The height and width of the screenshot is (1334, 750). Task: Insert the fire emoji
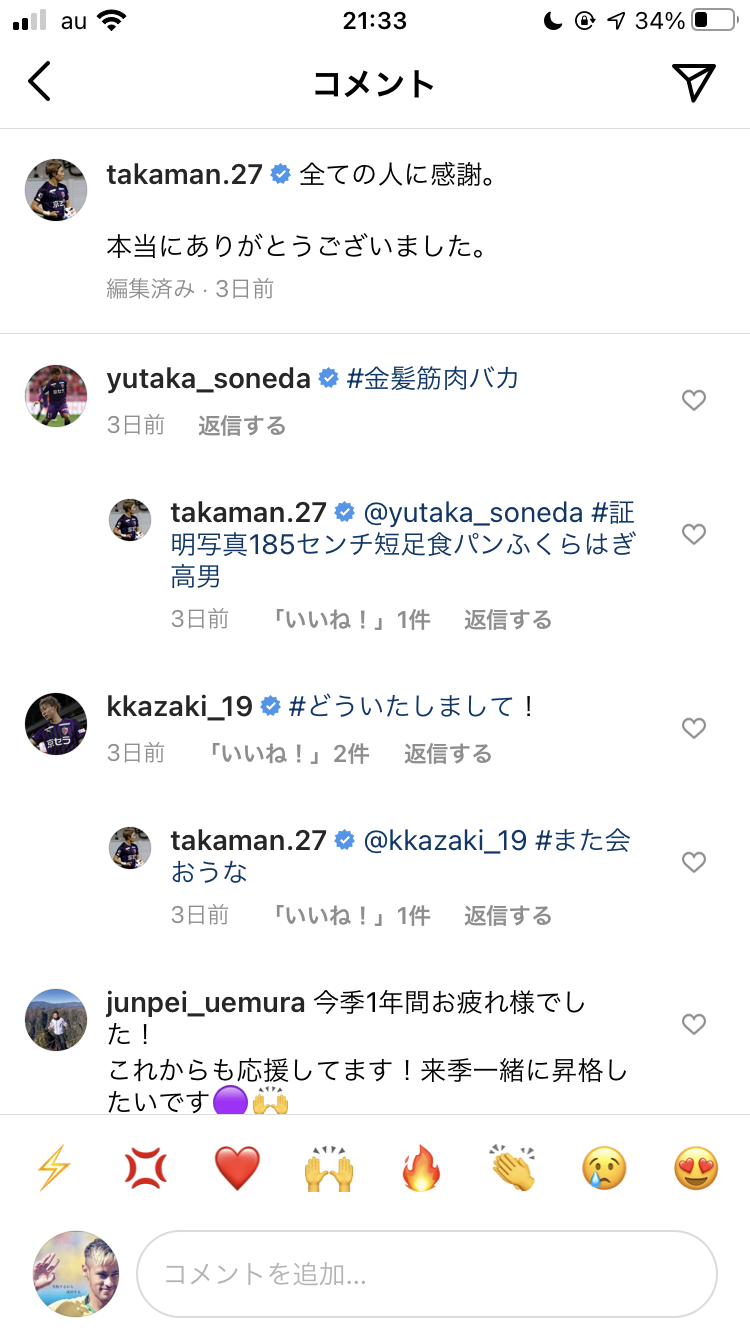(x=421, y=1168)
